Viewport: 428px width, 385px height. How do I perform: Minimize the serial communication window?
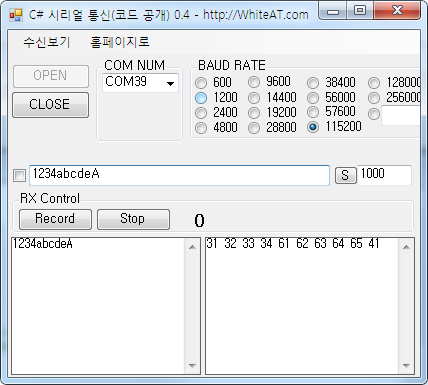[333, 11]
